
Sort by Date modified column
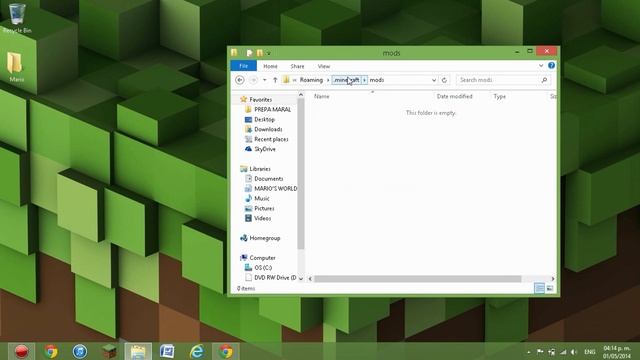click(454, 96)
